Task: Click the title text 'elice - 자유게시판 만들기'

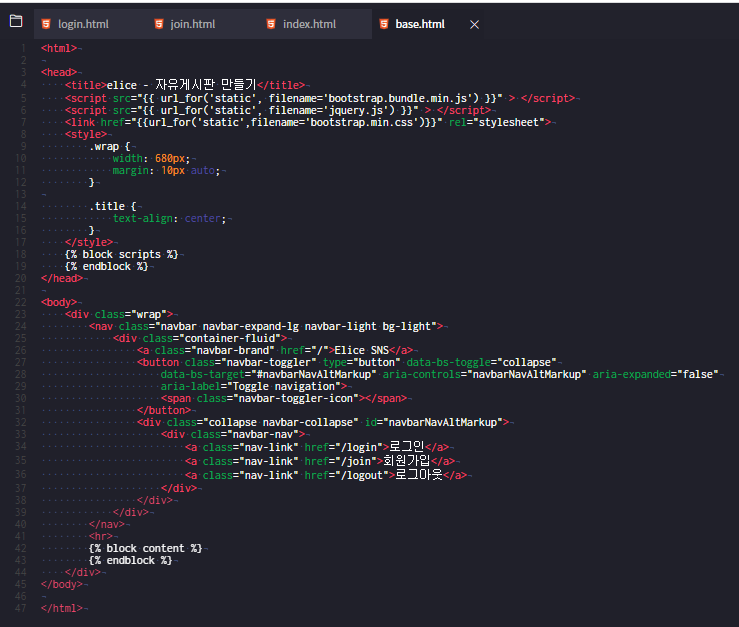Action: 181,85
